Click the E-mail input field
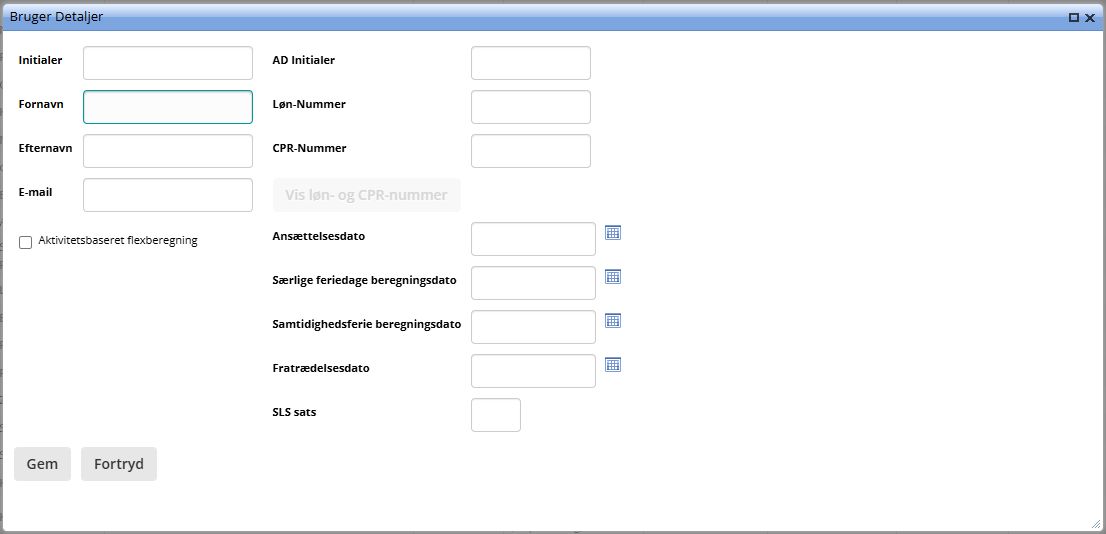The height and width of the screenshot is (534, 1106). (x=168, y=195)
